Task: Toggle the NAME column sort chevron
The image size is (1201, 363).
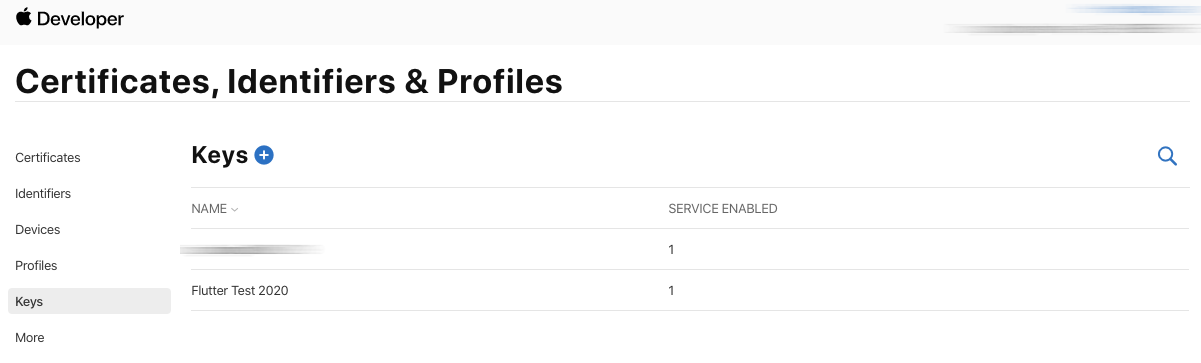Action: coord(235,210)
